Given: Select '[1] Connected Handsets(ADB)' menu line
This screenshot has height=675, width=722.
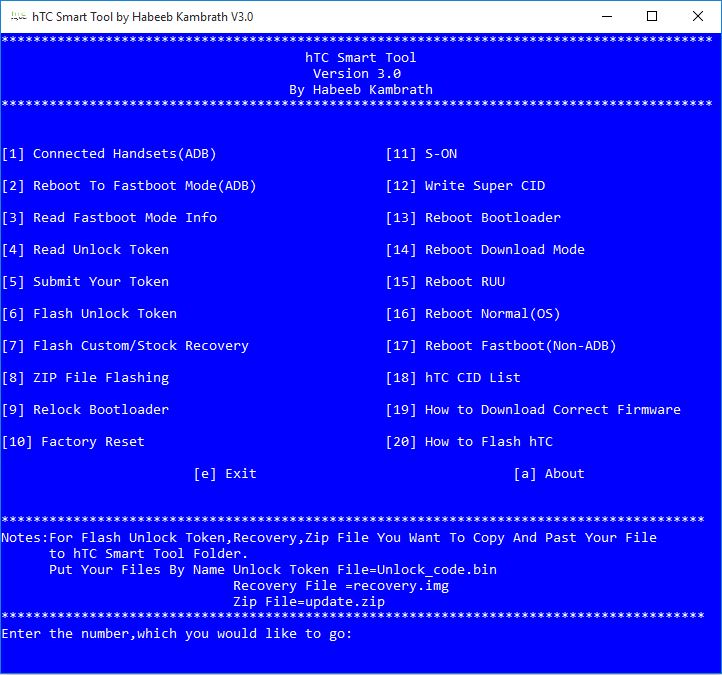Looking at the screenshot, I should (109, 154).
